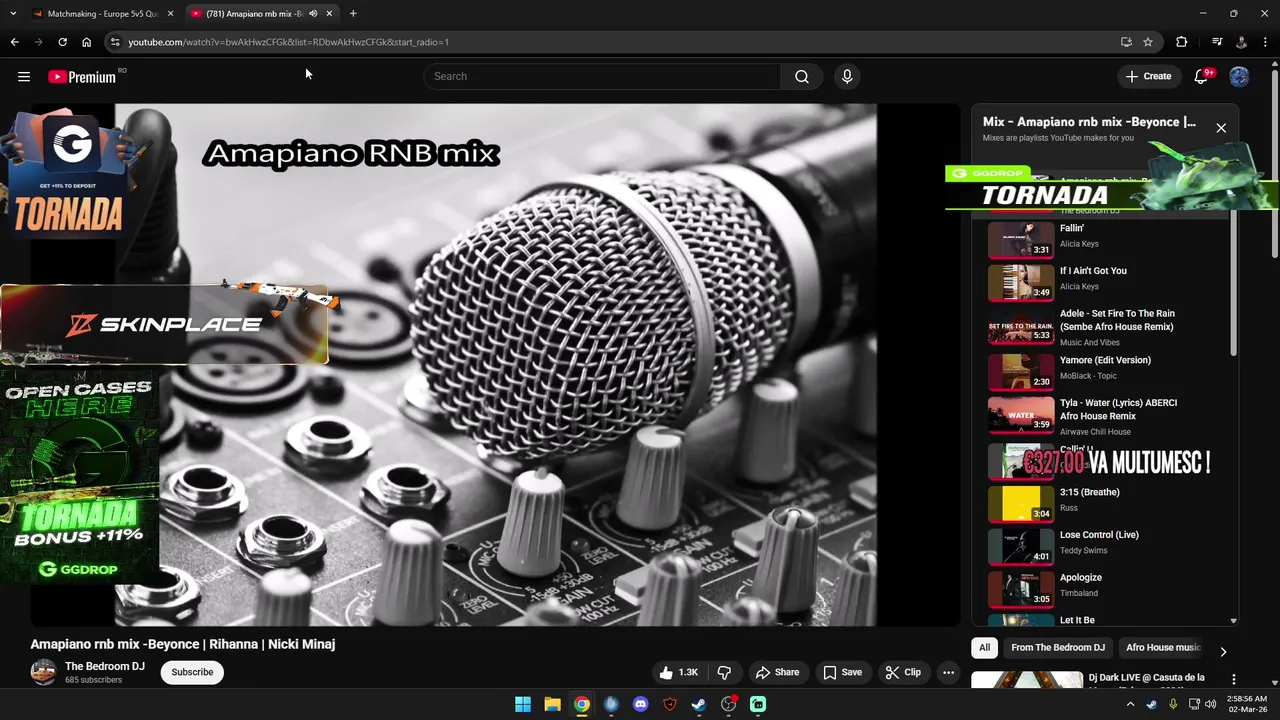Go forward in browser history
Image resolution: width=1280 pixels, height=720 pixels.
click(38, 42)
